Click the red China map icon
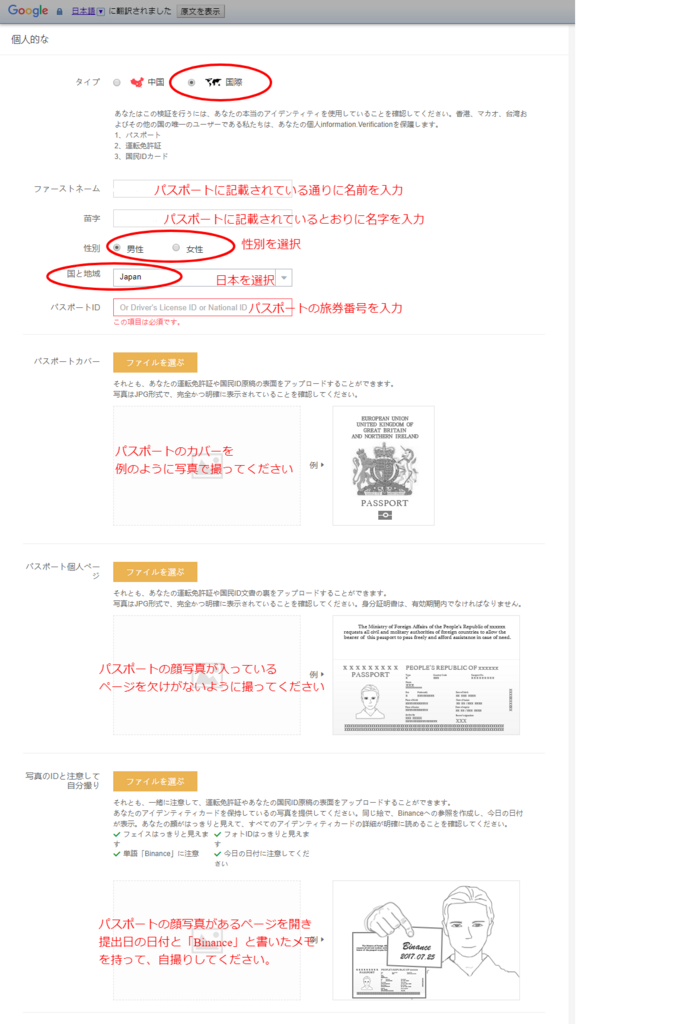The width and height of the screenshot is (683, 1024). pos(137,82)
